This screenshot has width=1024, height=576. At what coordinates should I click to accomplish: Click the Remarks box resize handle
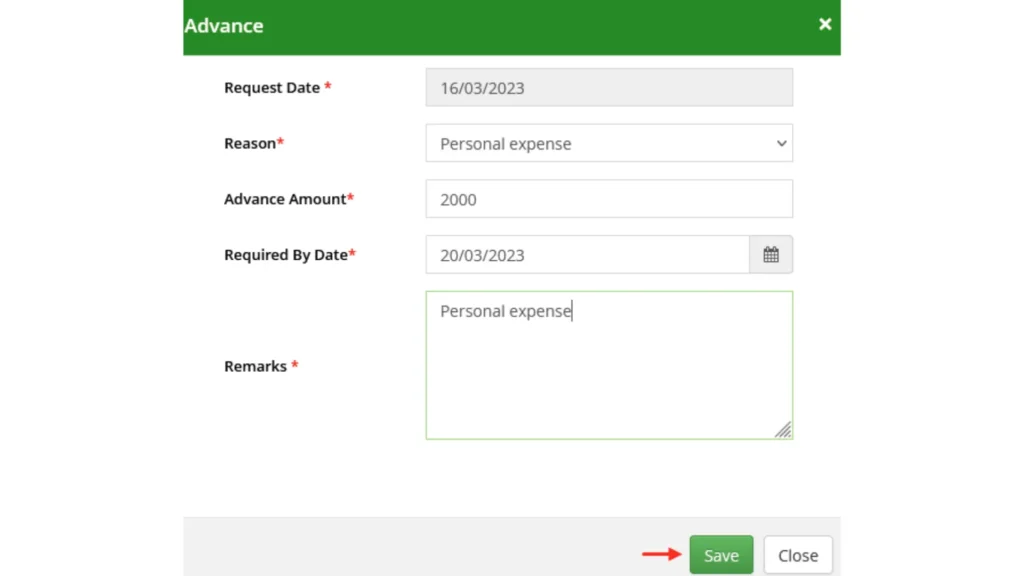783,429
